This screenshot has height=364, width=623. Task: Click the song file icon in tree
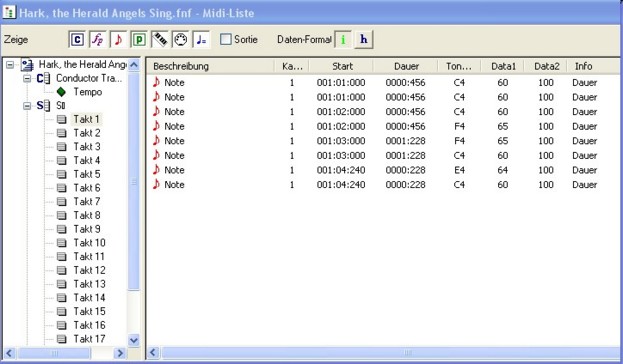tap(27, 65)
